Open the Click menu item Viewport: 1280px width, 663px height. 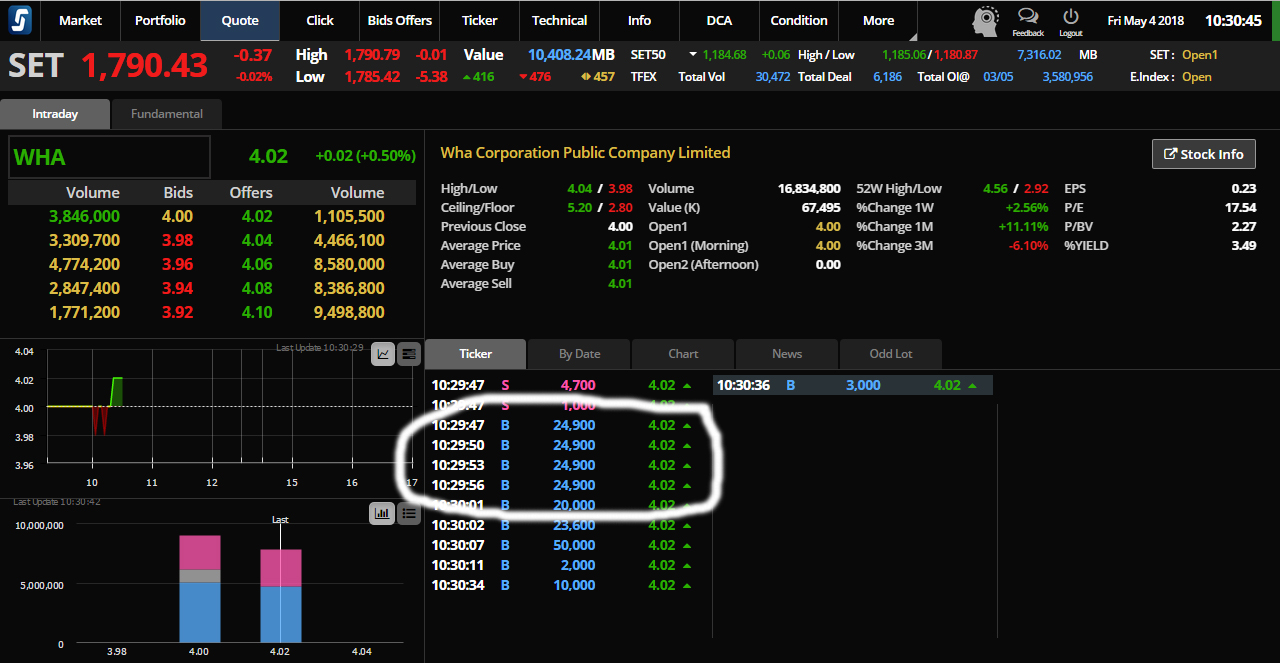[320, 20]
